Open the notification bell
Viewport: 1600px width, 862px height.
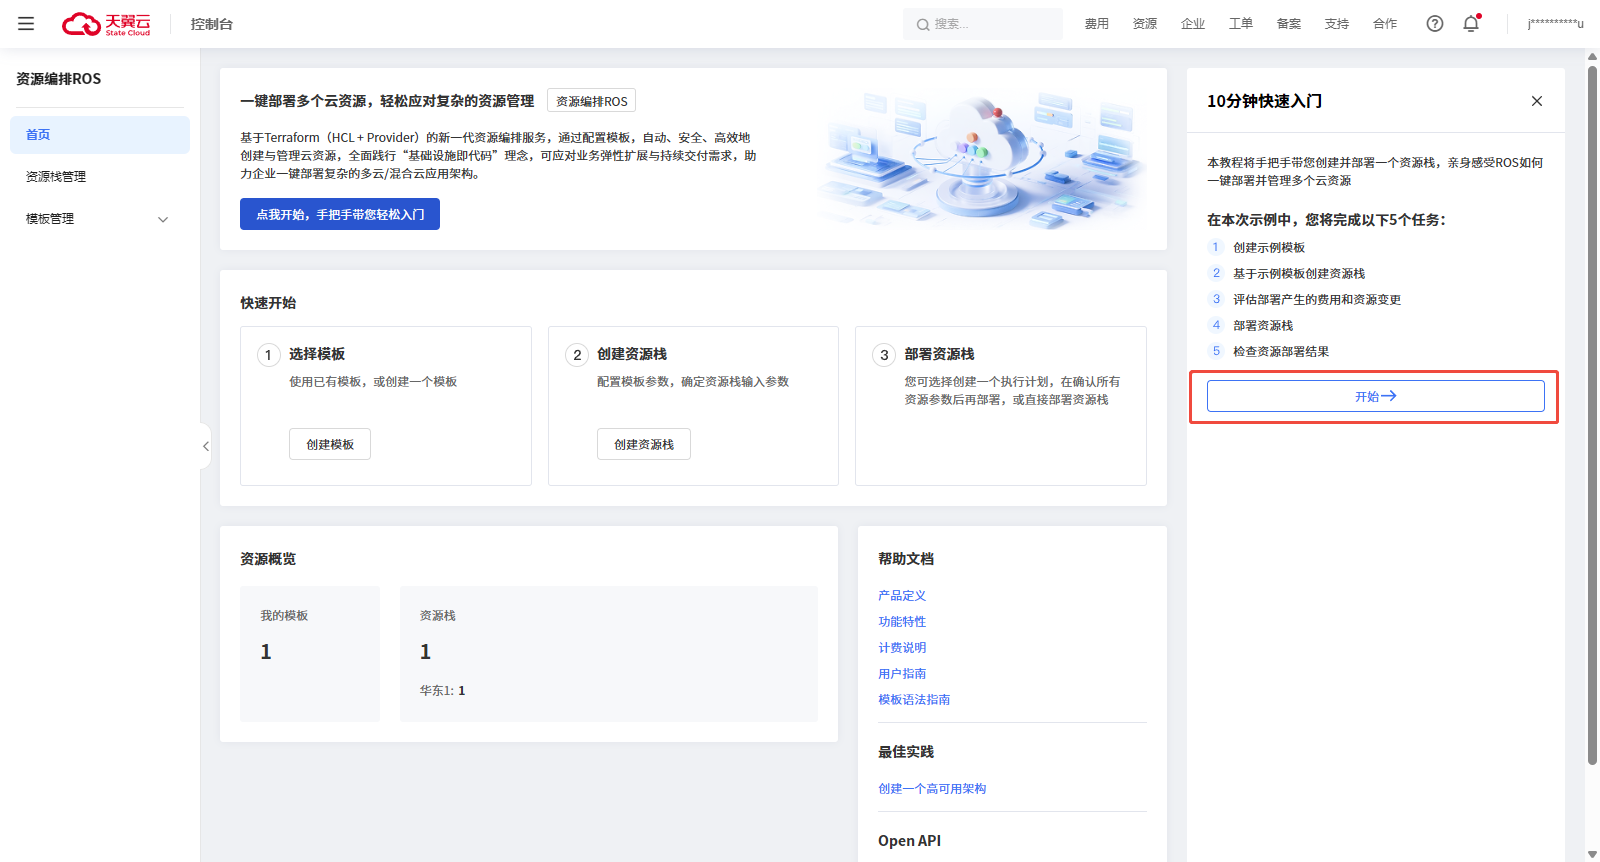pyautogui.click(x=1471, y=24)
